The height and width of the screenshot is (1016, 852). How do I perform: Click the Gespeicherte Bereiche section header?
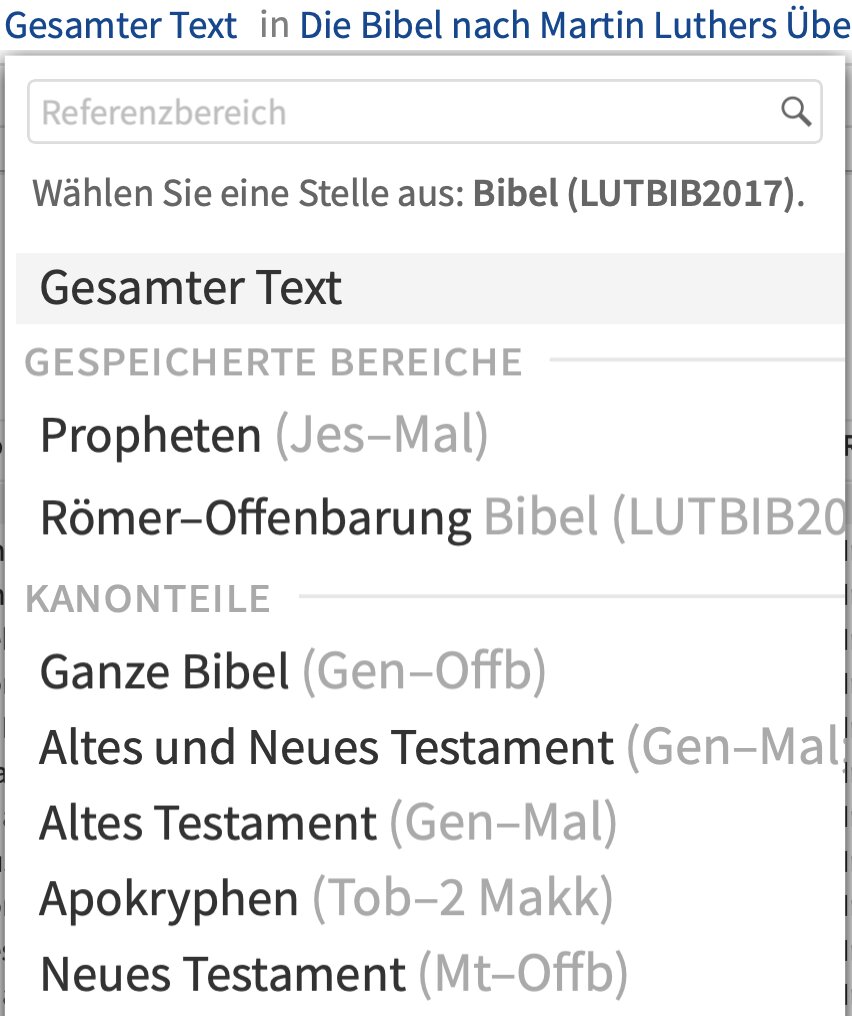tap(273, 362)
